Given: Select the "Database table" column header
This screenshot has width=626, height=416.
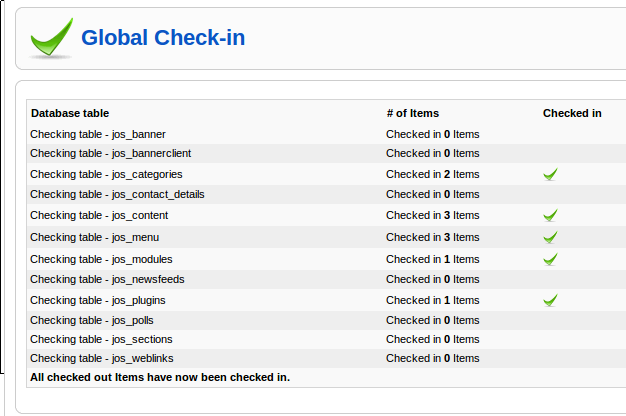Looking at the screenshot, I should [70, 113].
